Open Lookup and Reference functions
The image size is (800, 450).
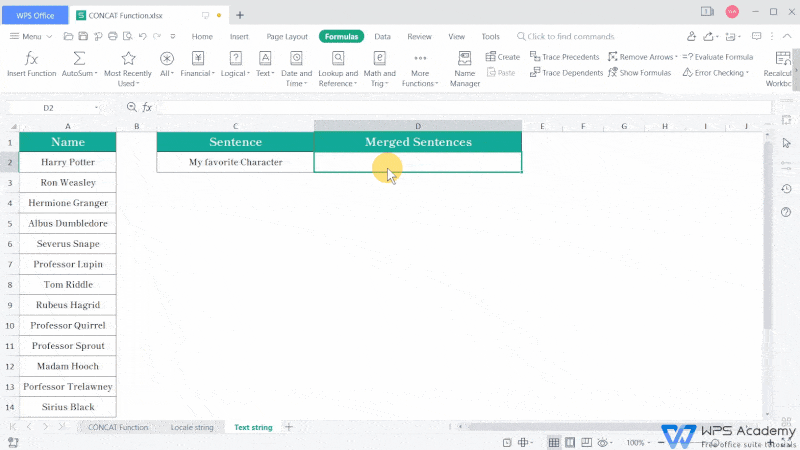pyautogui.click(x=338, y=69)
